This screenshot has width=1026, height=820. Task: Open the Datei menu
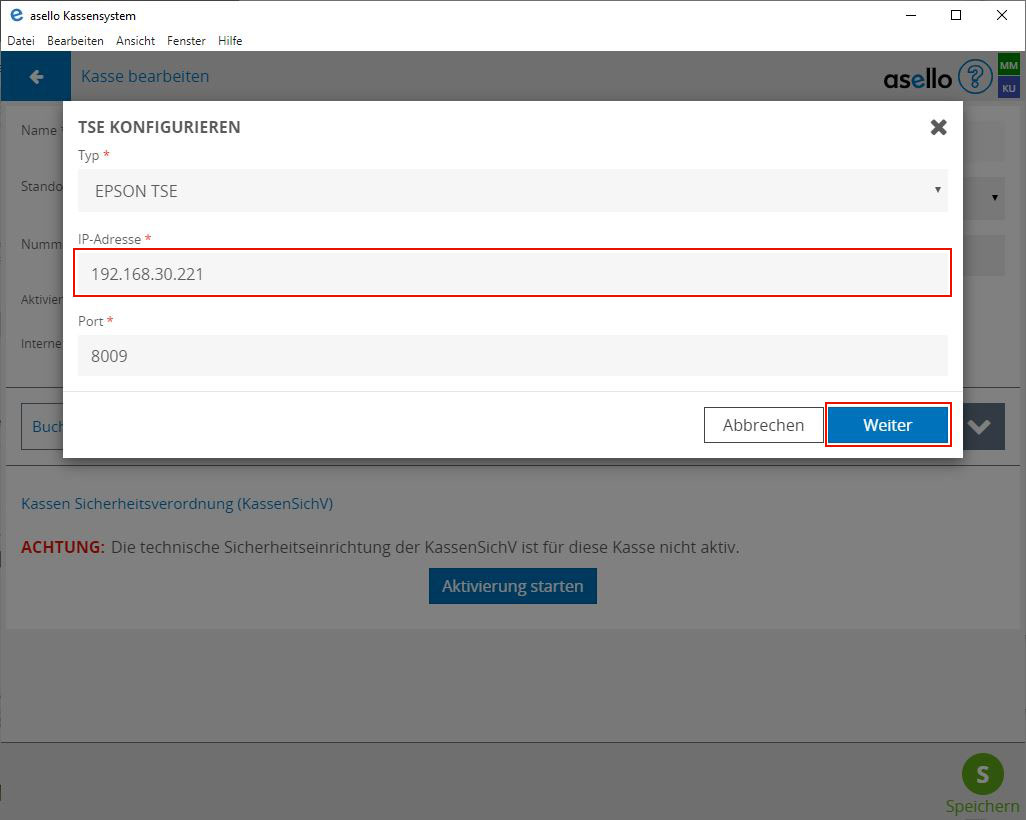[x=21, y=41]
